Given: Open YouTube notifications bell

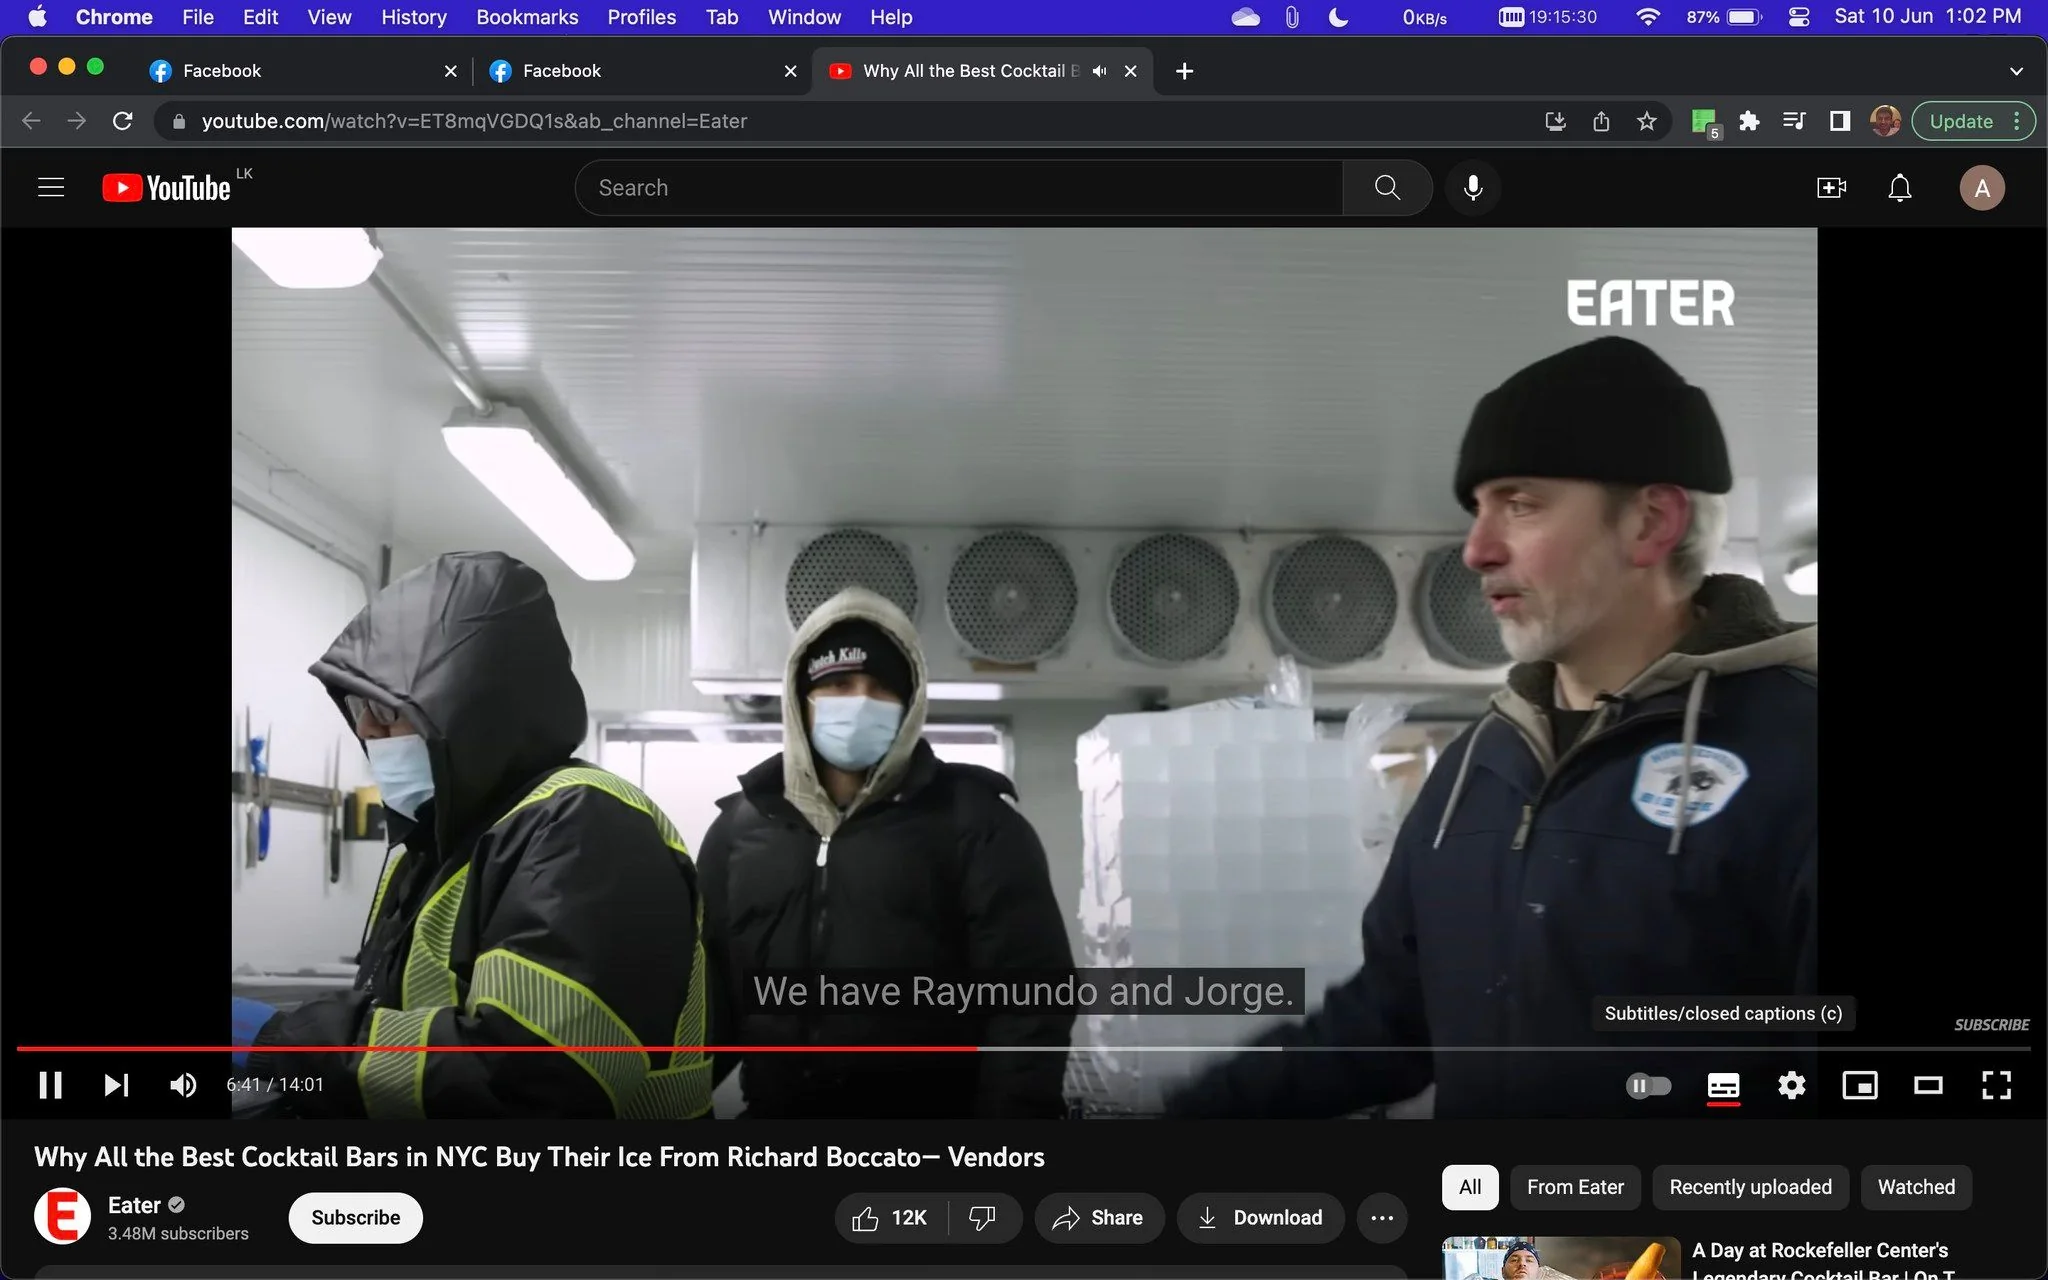Looking at the screenshot, I should coord(1899,188).
